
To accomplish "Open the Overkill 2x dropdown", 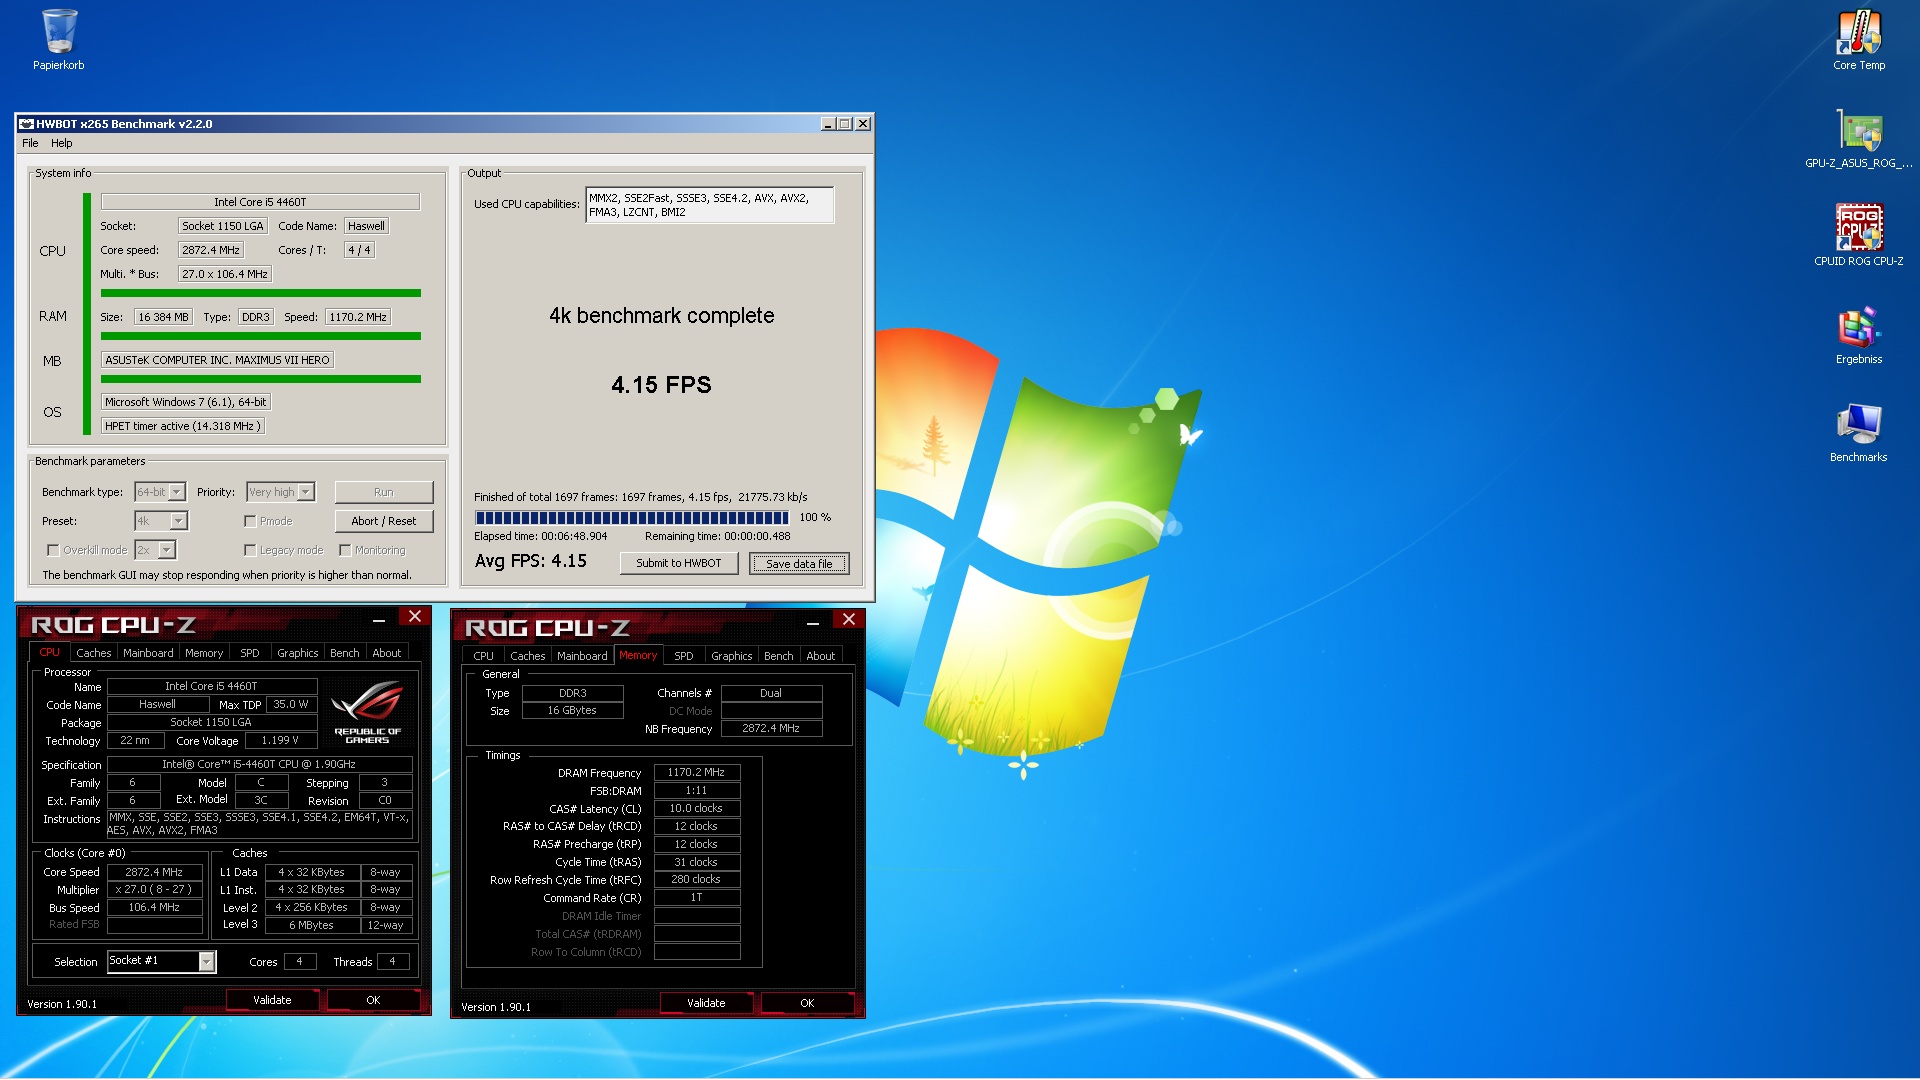I will tap(155, 550).
